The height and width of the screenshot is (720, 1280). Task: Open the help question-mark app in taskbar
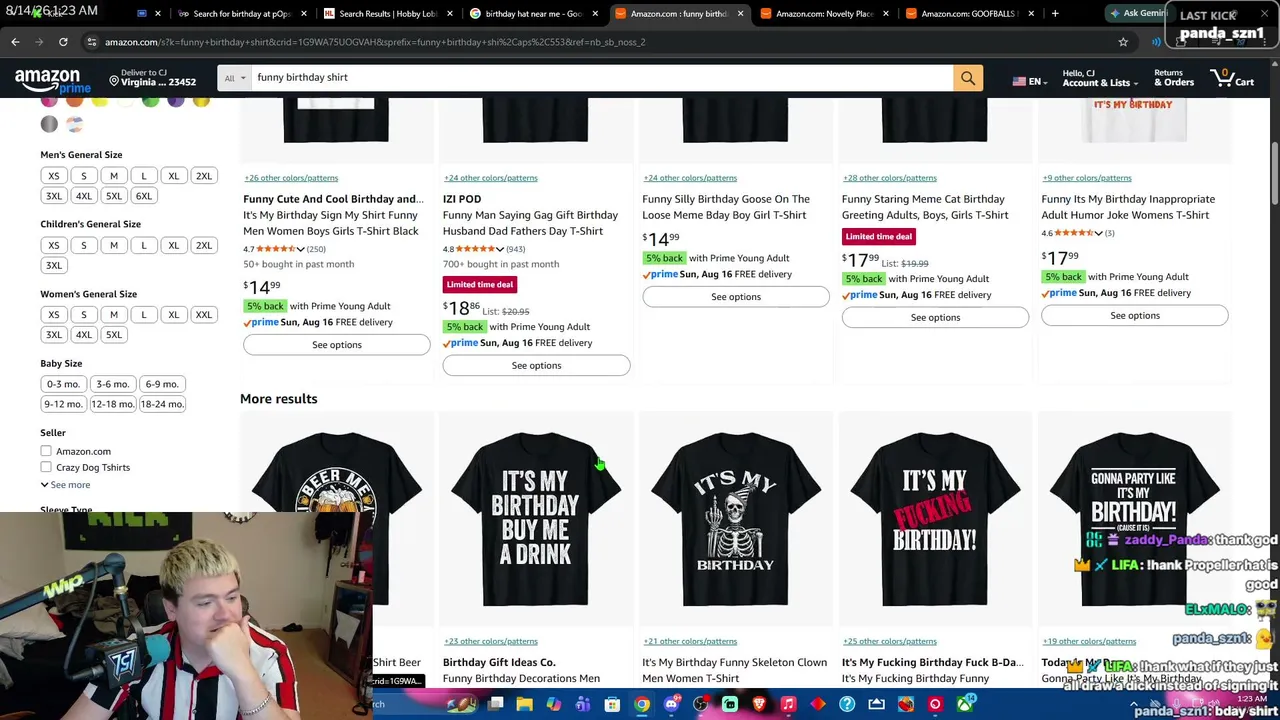point(847,704)
